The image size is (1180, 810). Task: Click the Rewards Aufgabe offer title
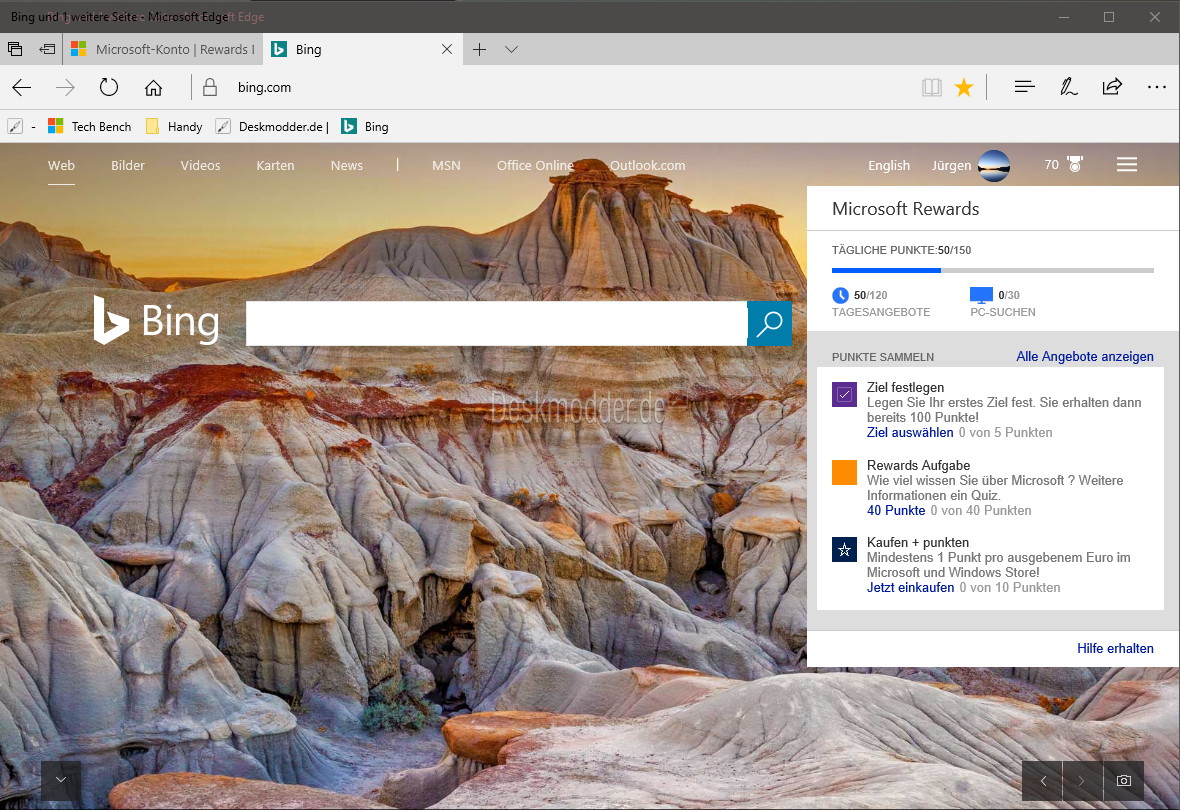tap(918, 466)
